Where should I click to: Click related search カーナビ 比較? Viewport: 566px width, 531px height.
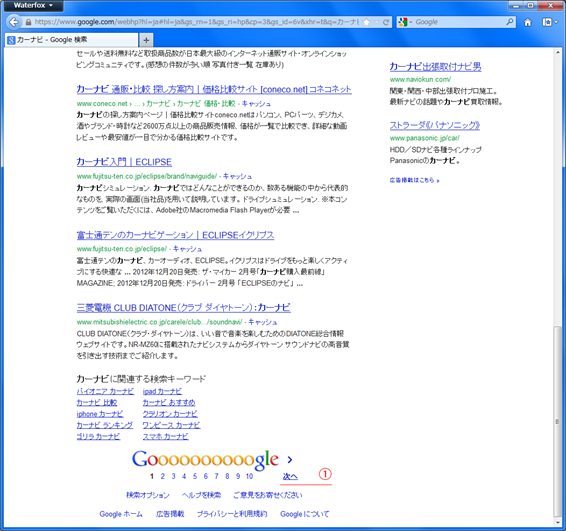point(97,402)
